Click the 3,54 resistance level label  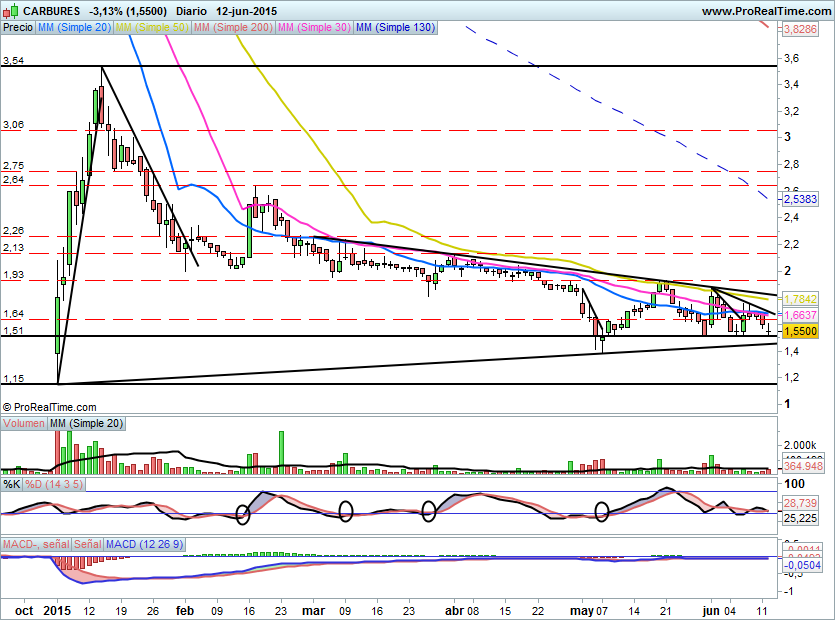point(13,61)
